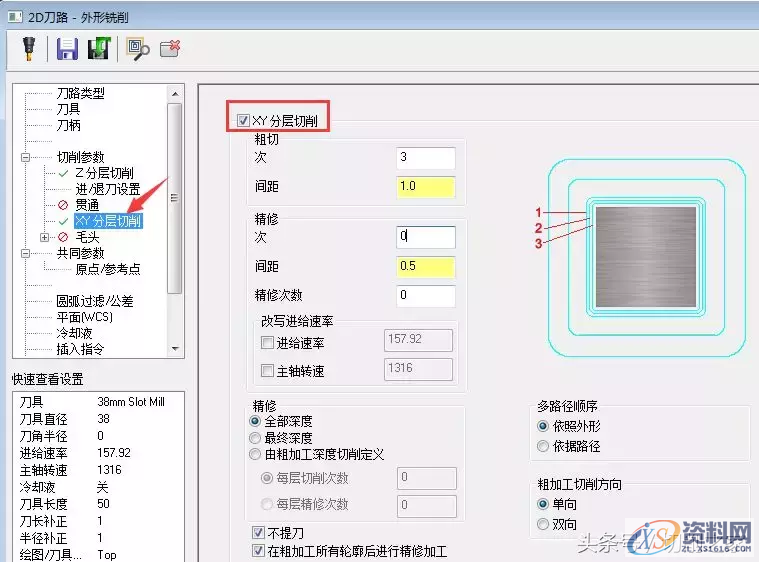Select the 进/退刀设置 tree item
The height and width of the screenshot is (562, 759).
[107, 189]
